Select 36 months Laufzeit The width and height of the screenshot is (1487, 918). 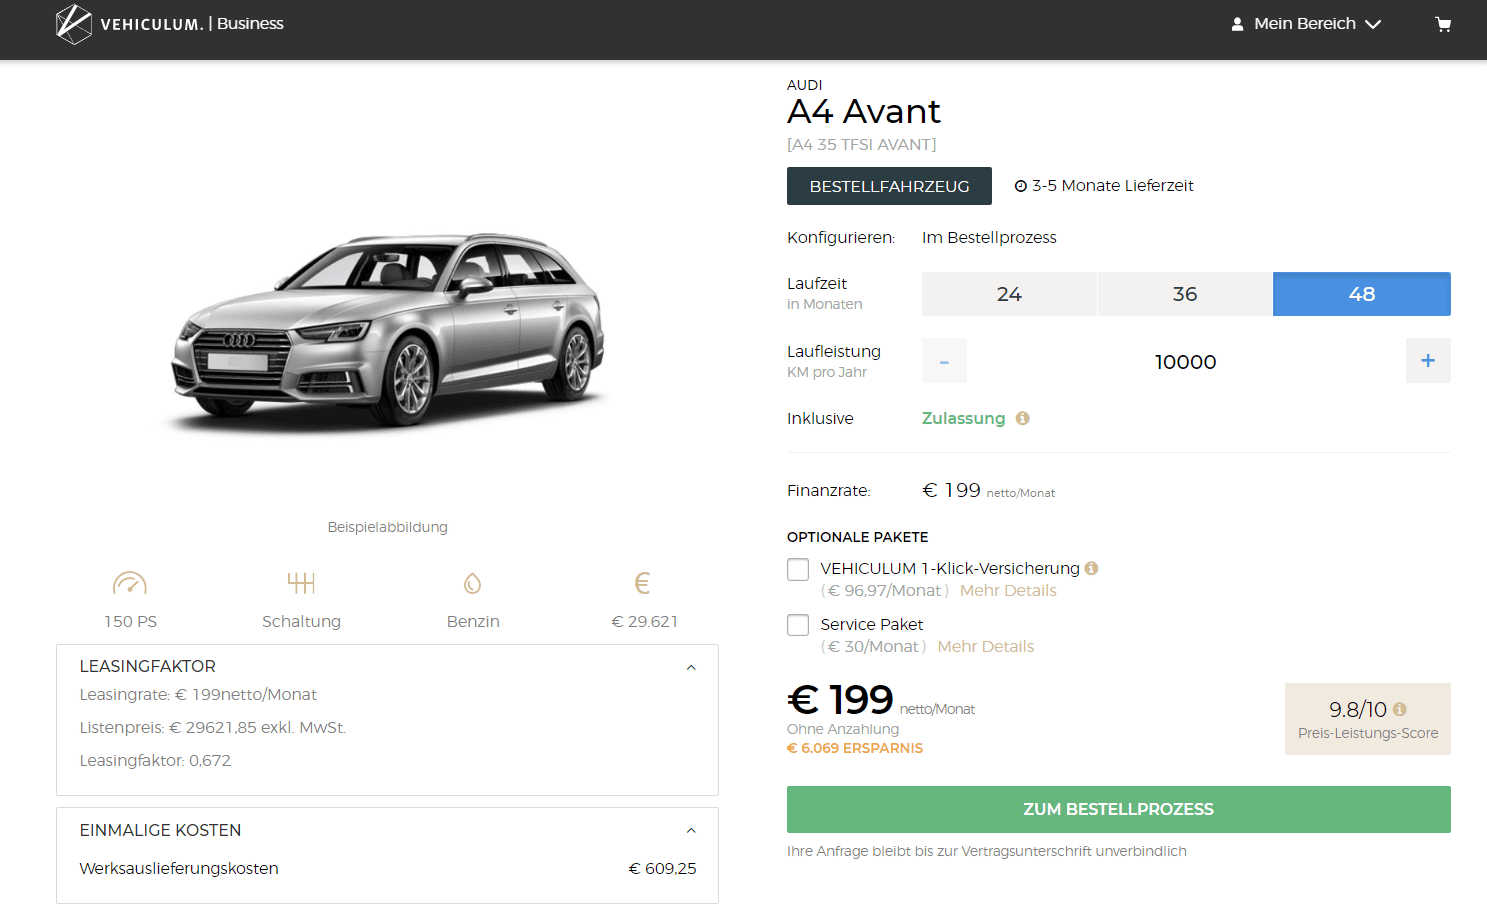[x=1185, y=294]
